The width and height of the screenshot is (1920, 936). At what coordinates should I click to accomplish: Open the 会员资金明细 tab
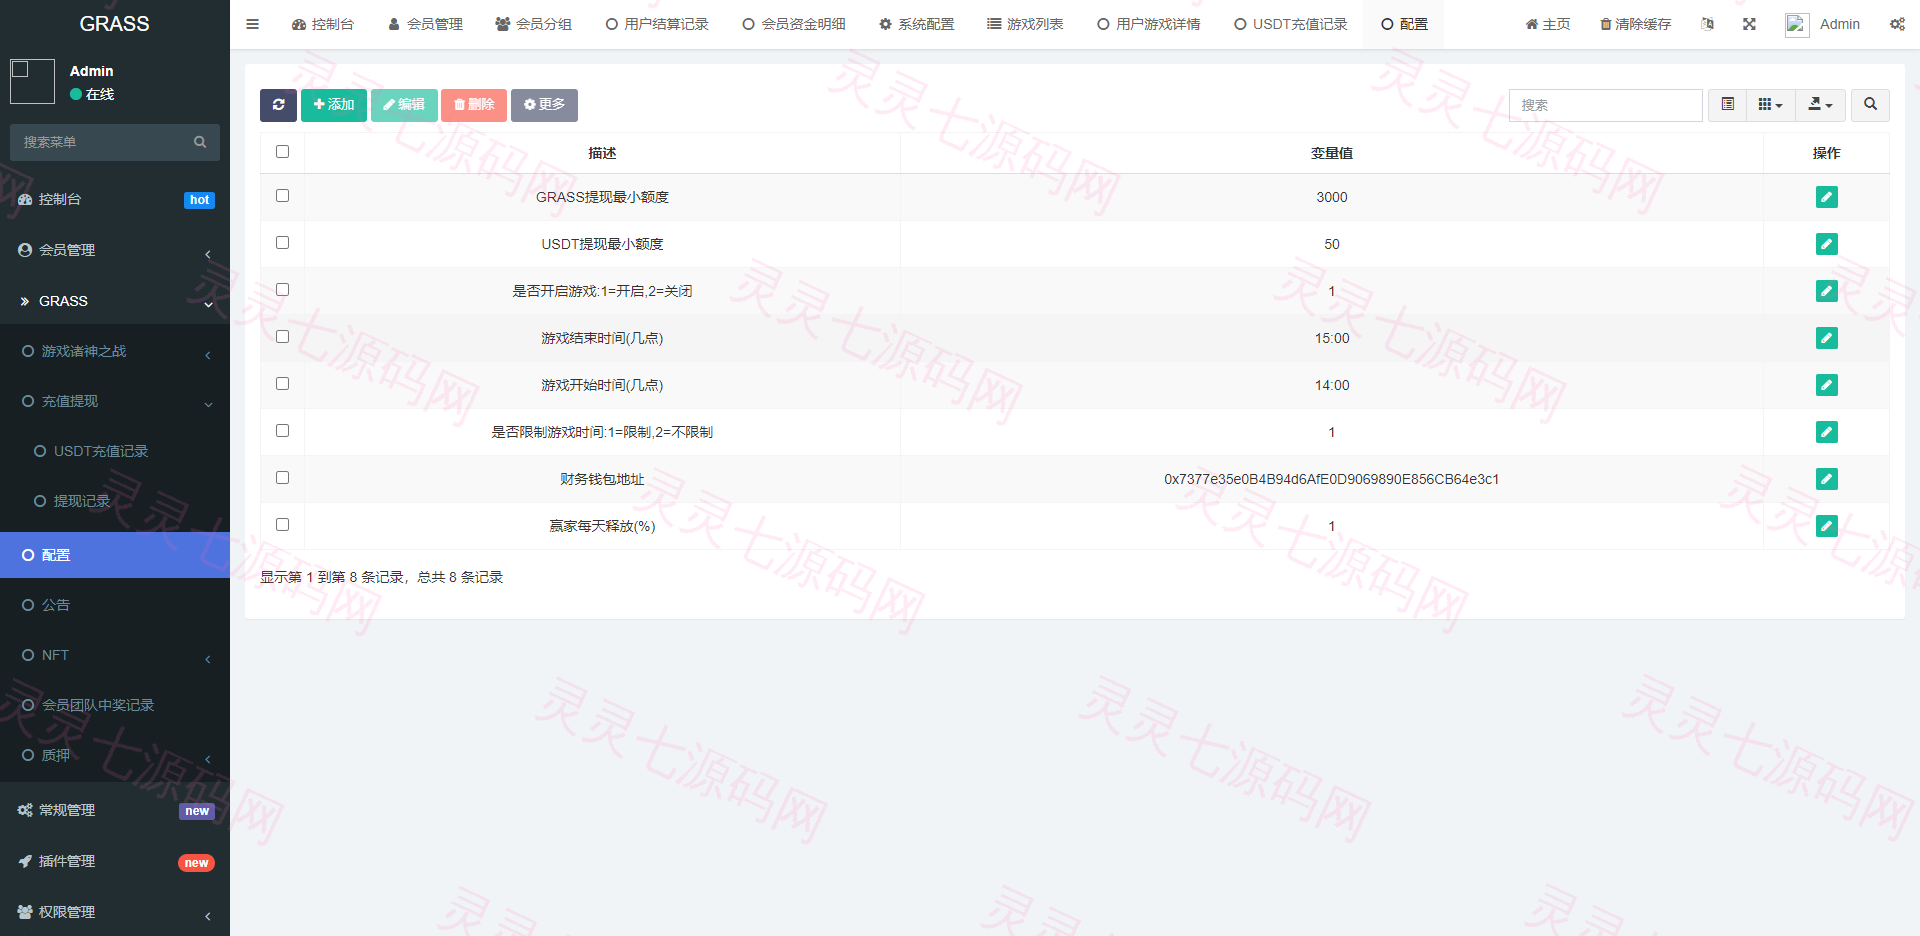(x=793, y=24)
